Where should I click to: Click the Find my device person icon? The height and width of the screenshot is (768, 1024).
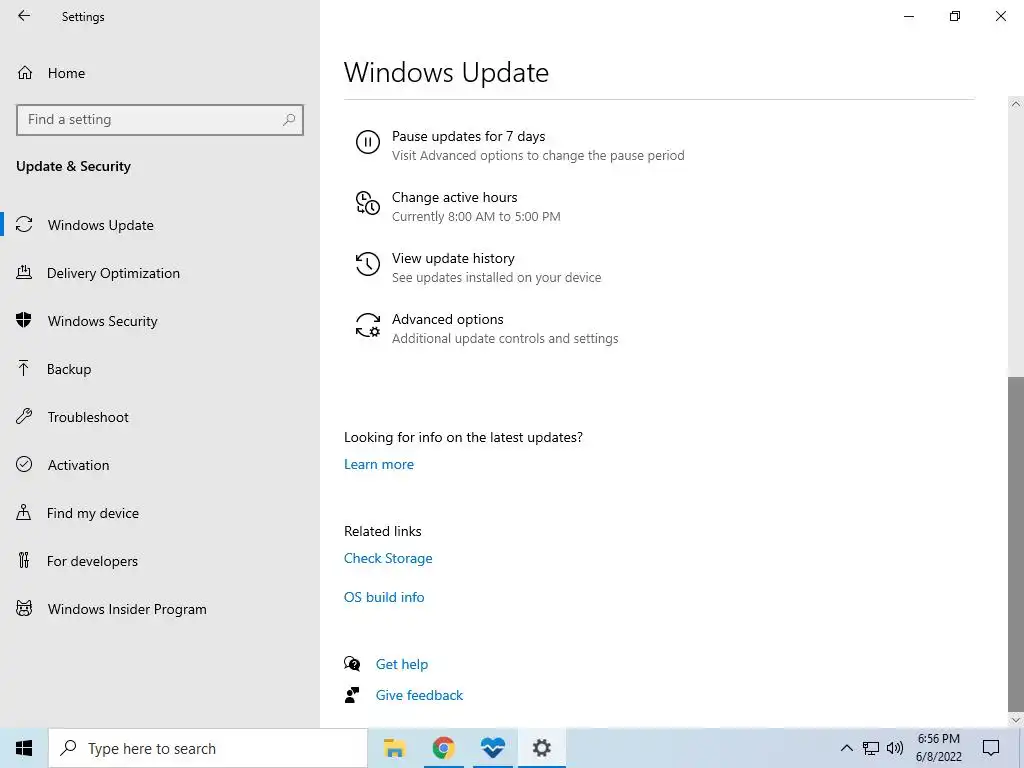(x=24, y=512)
